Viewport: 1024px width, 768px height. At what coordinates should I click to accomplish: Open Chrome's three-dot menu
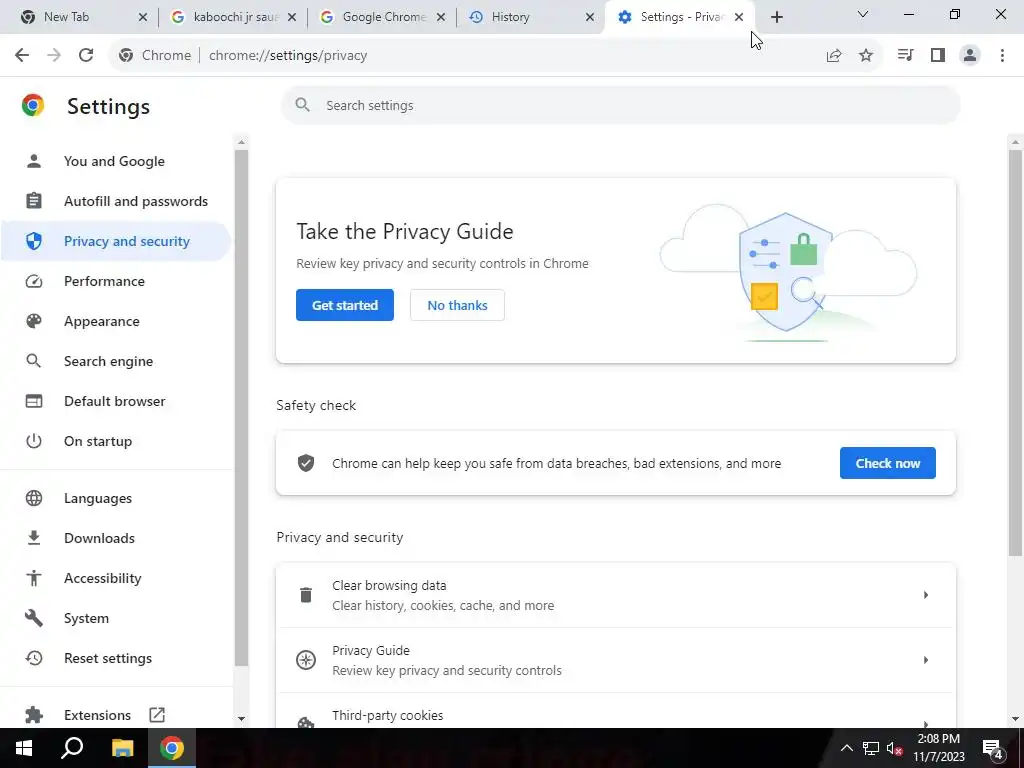click(x=1002, y=56)
